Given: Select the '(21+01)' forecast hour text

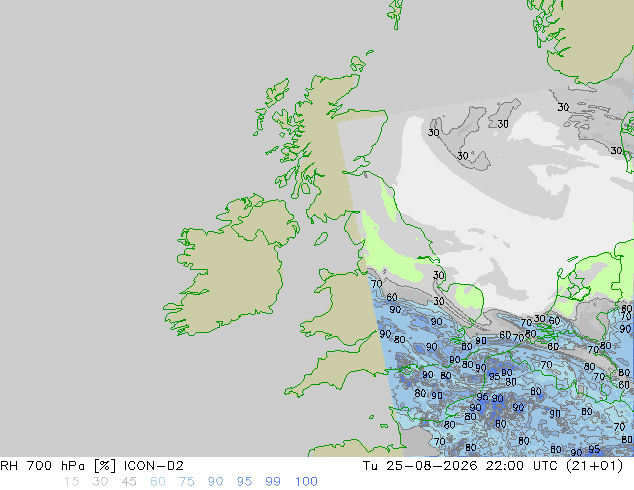Looking at the screenshot, I should point(594,466).
